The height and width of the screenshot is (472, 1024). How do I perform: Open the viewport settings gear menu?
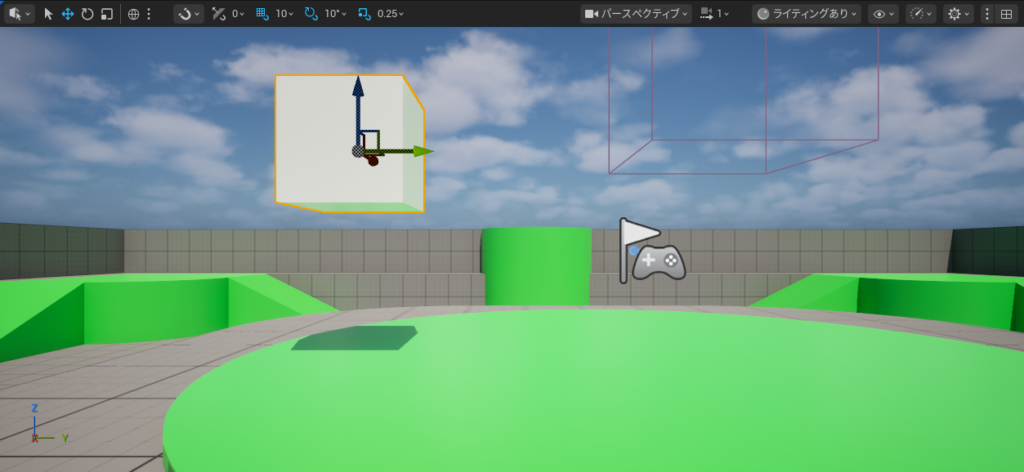click(x=959, y=14)
